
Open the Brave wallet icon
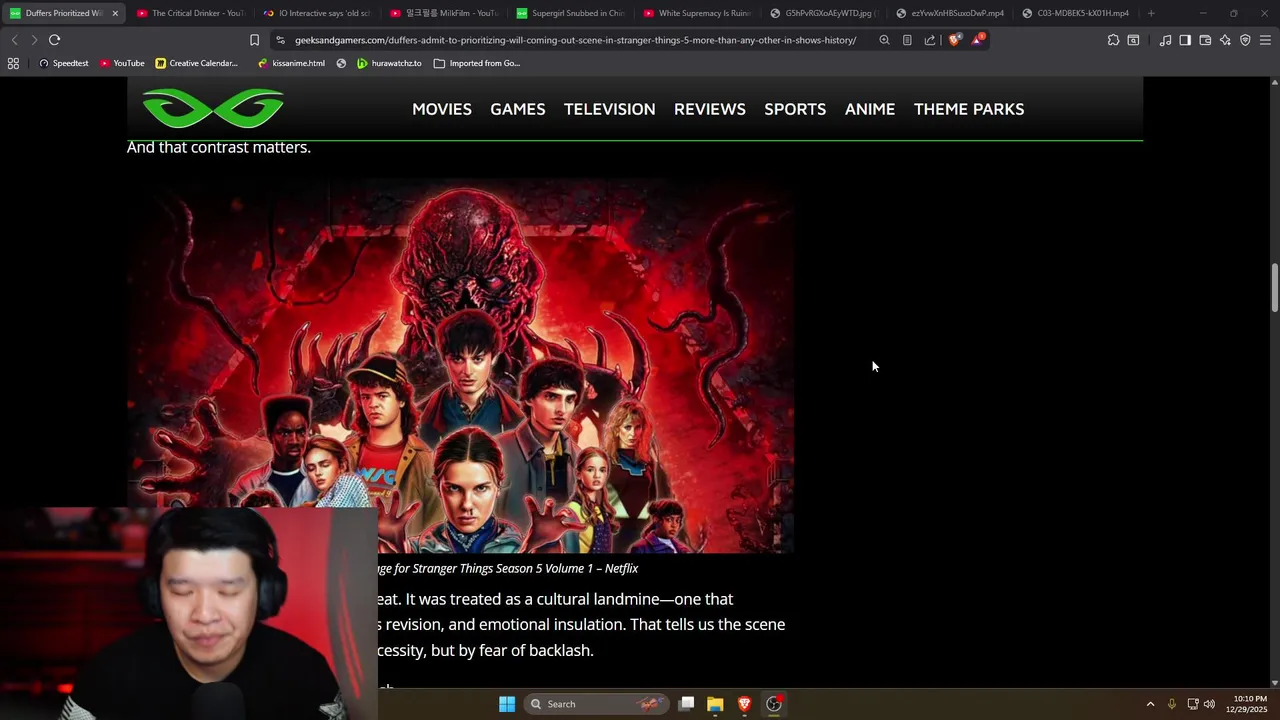pyautogui.click(x=1205, y=40)
